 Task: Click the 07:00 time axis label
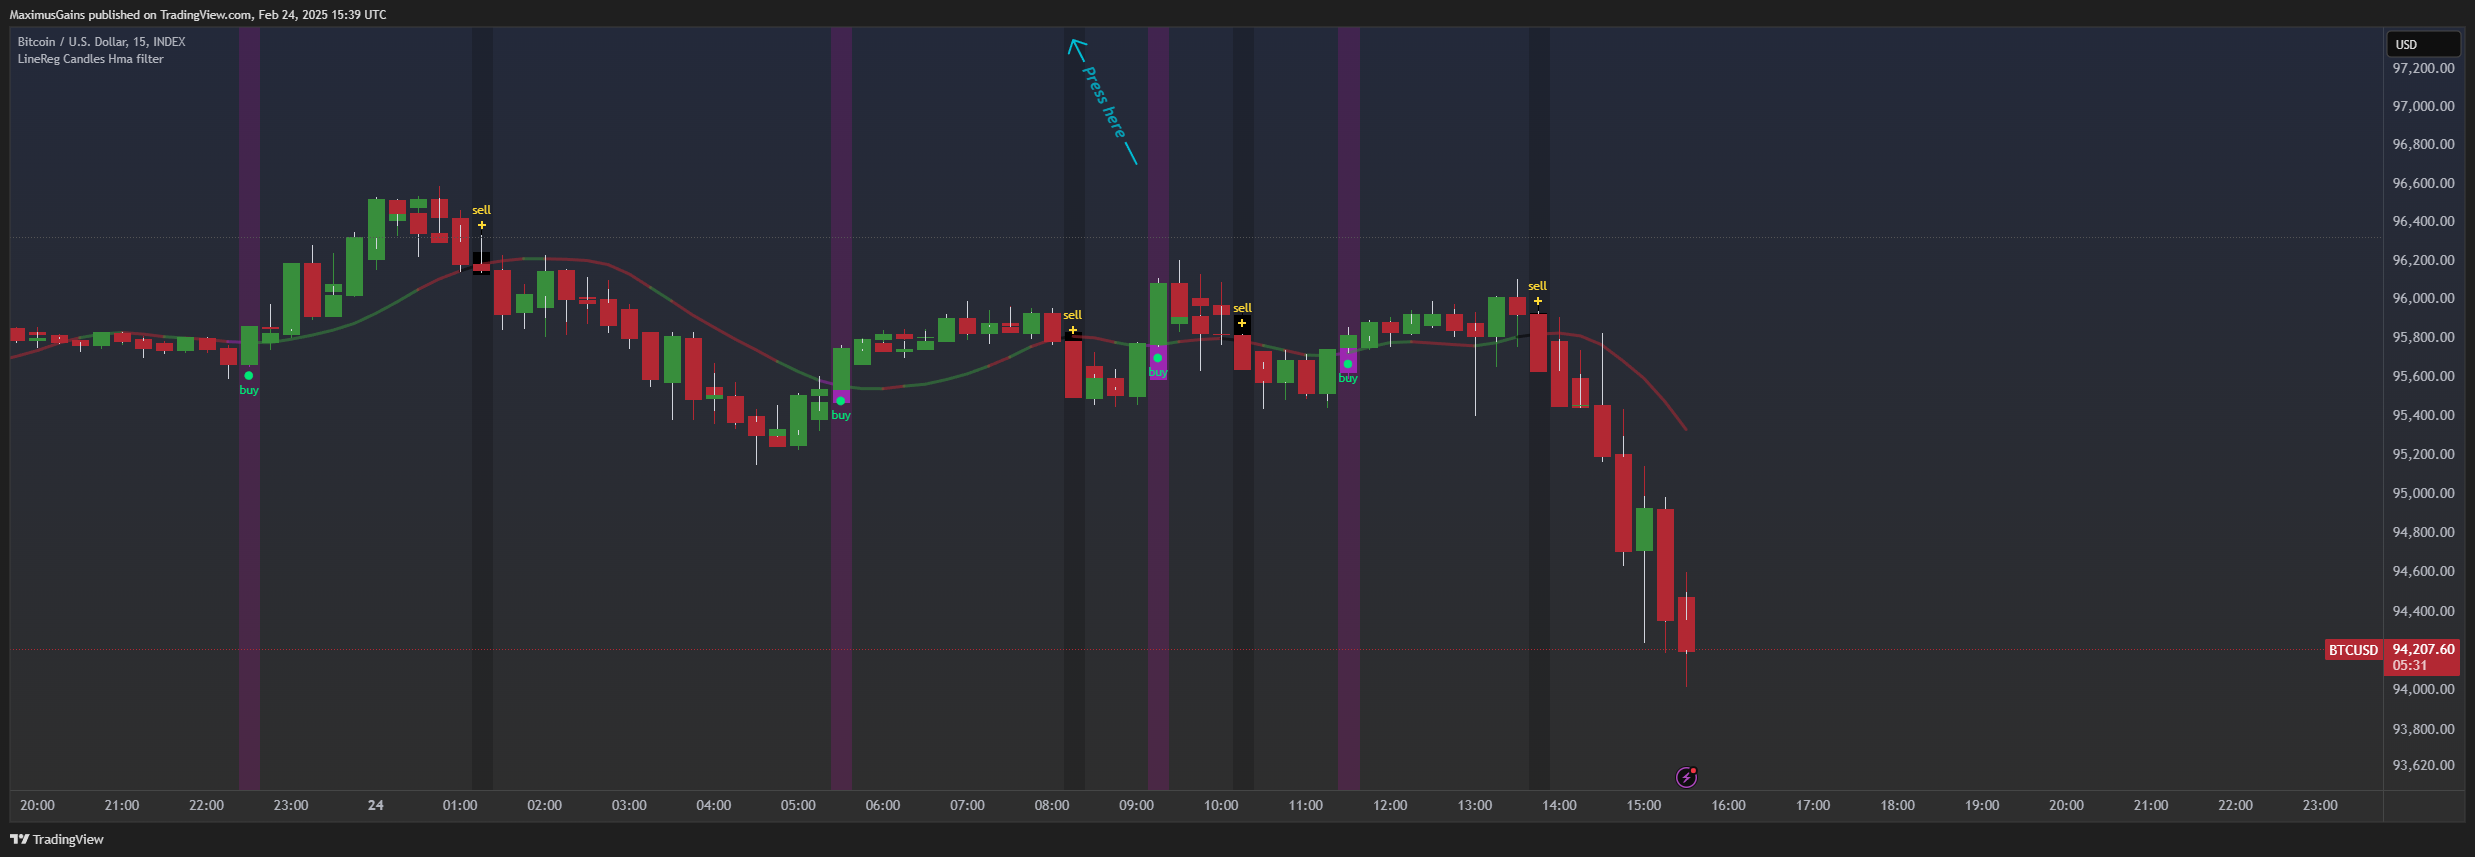point(967,805)
